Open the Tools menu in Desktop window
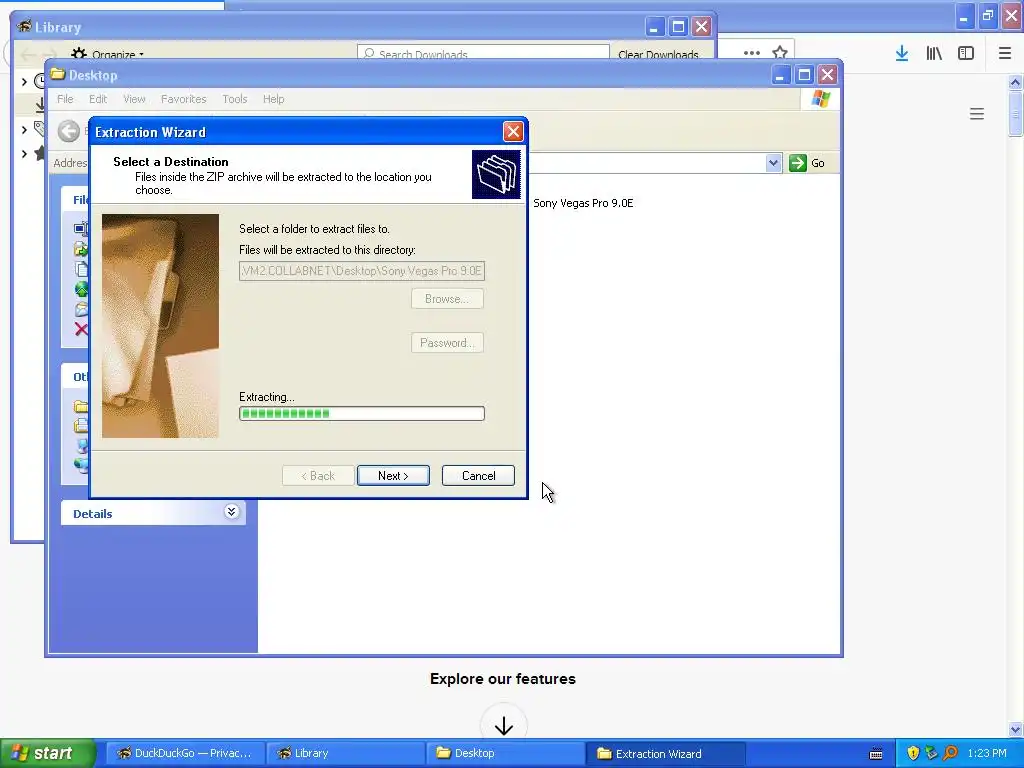The image size is (1024, 768). (234, 99)
